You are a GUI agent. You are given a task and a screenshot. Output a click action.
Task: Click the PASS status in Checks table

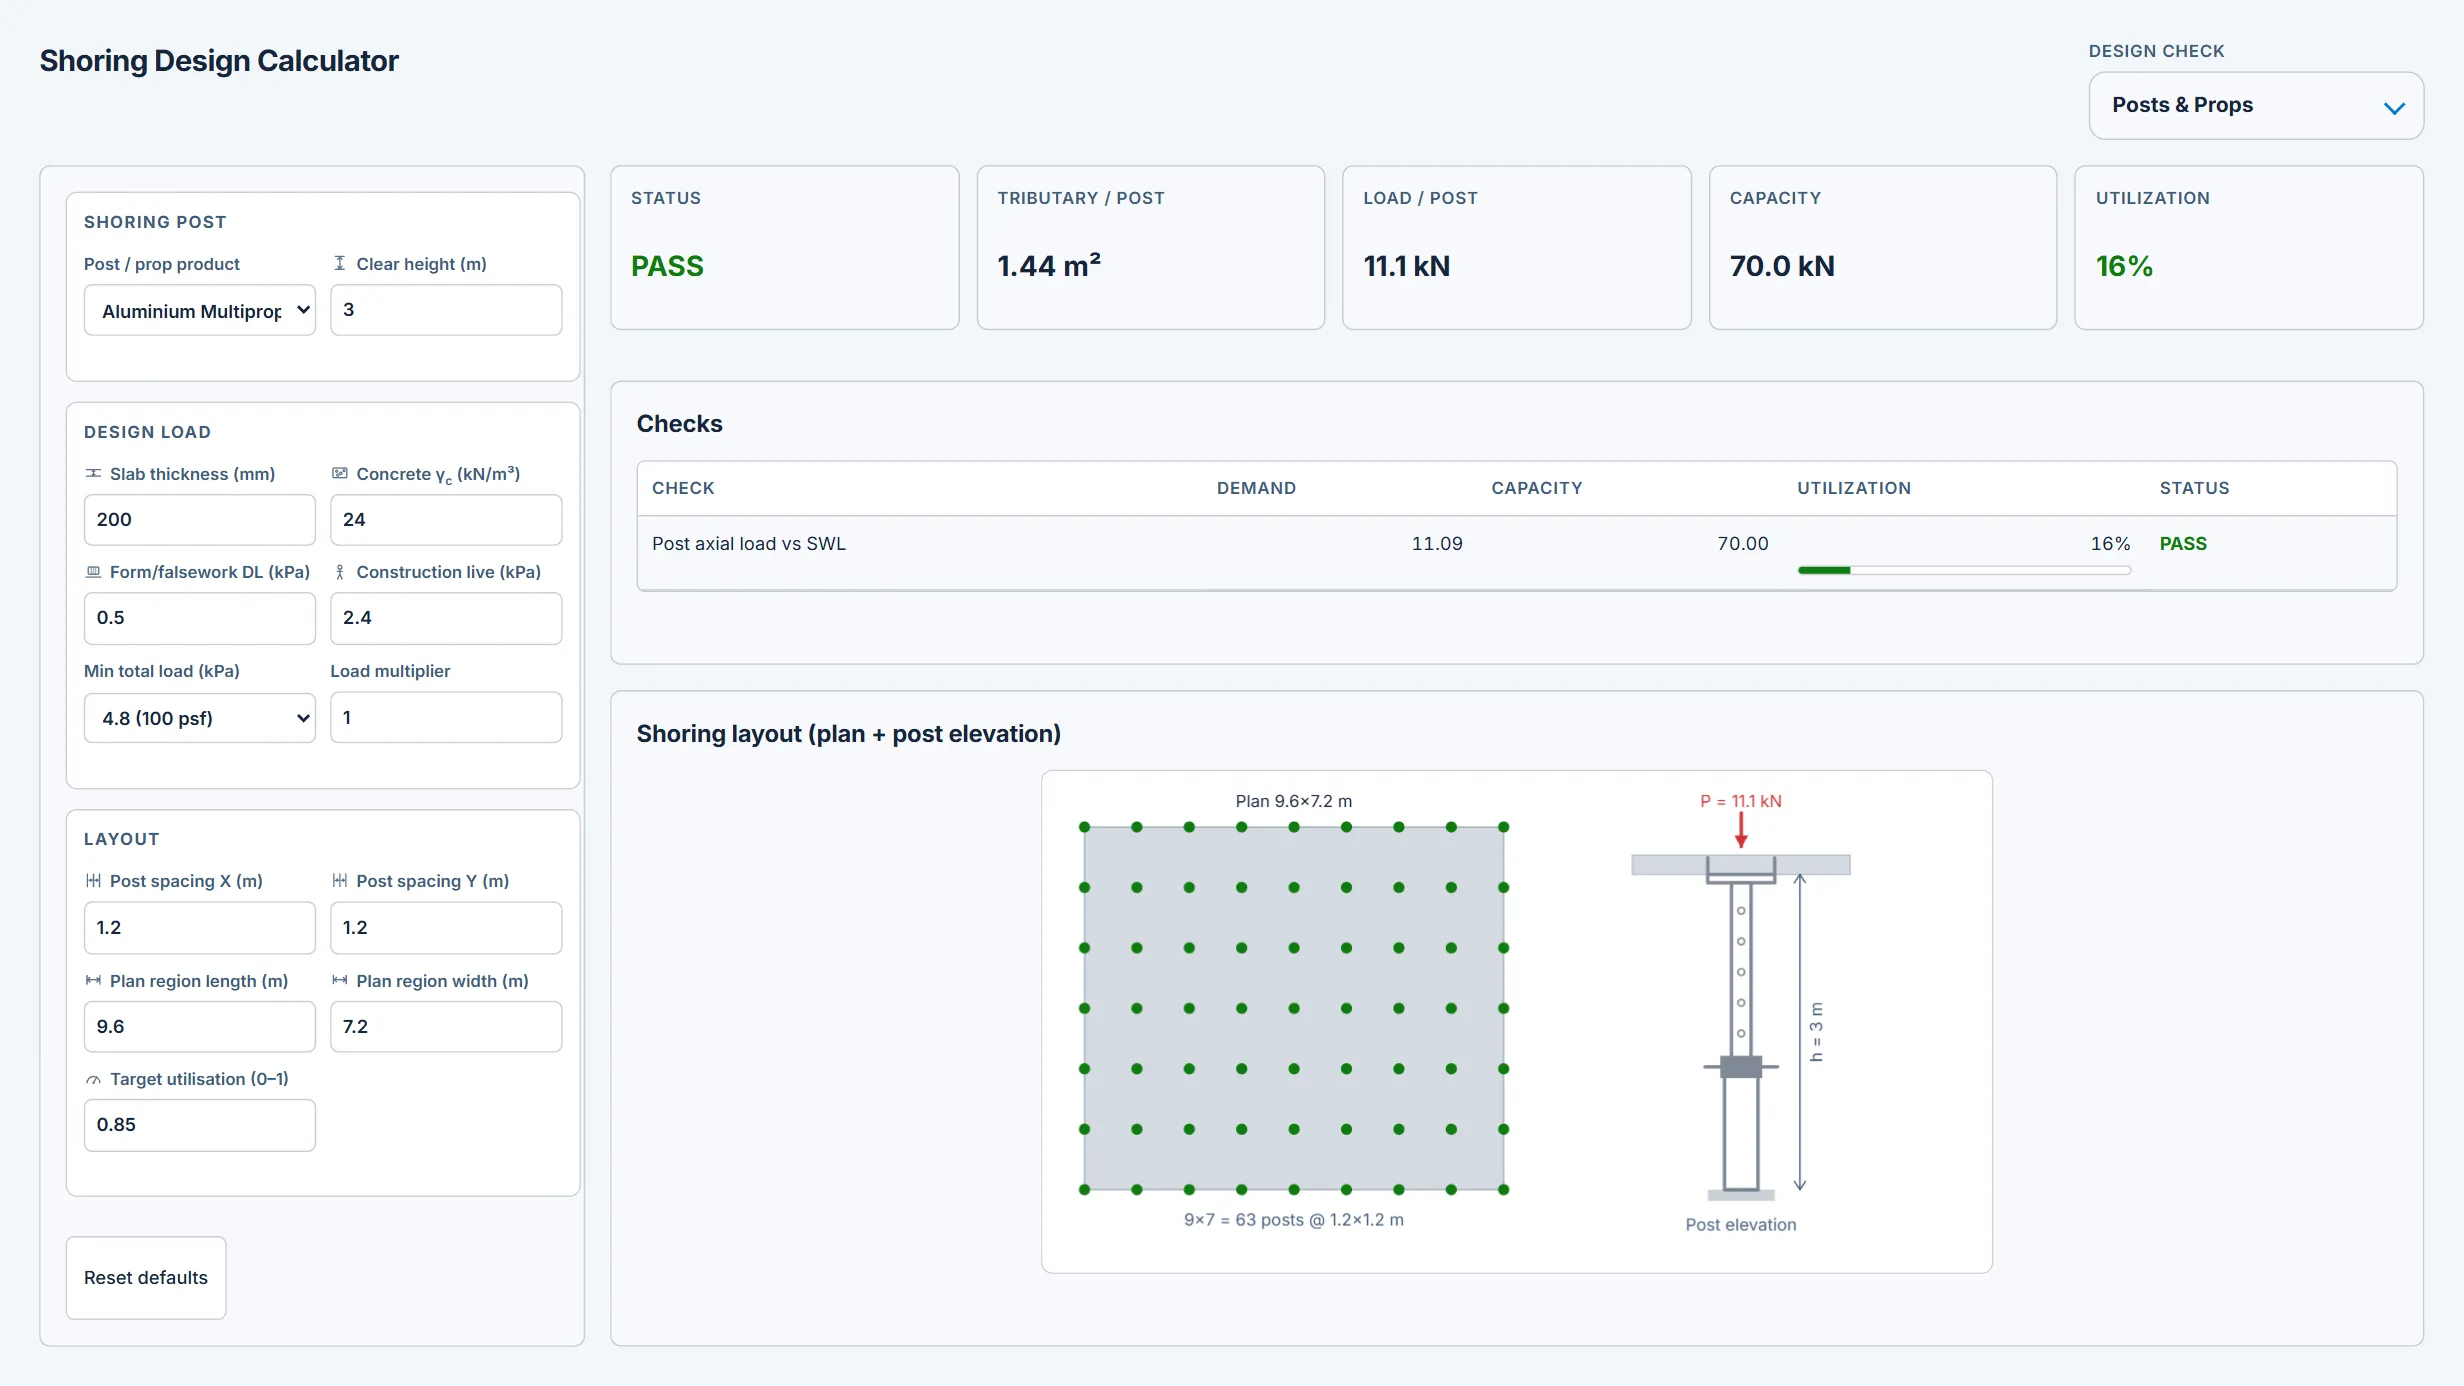click(2183, 543)
